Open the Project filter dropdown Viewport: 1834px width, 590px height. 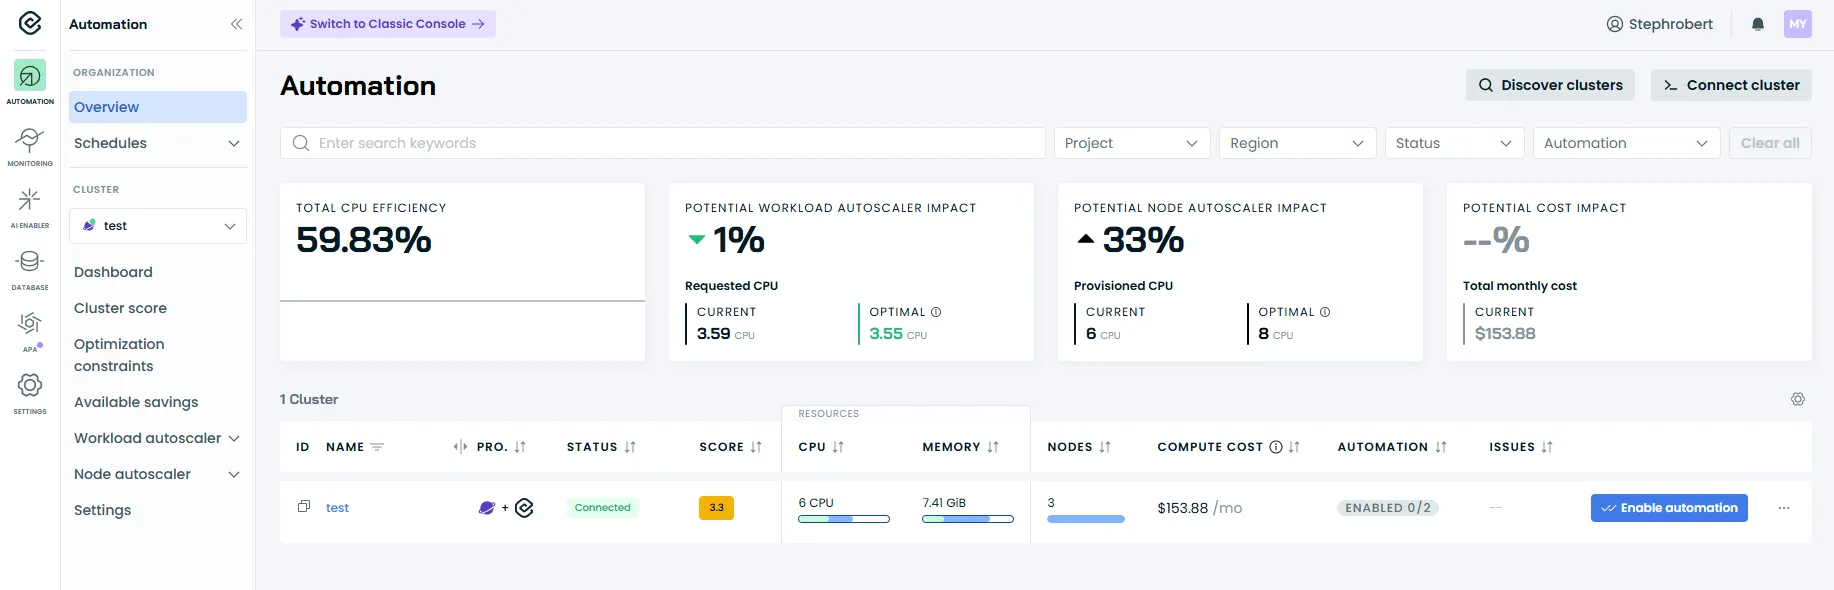pos(1131,143)
